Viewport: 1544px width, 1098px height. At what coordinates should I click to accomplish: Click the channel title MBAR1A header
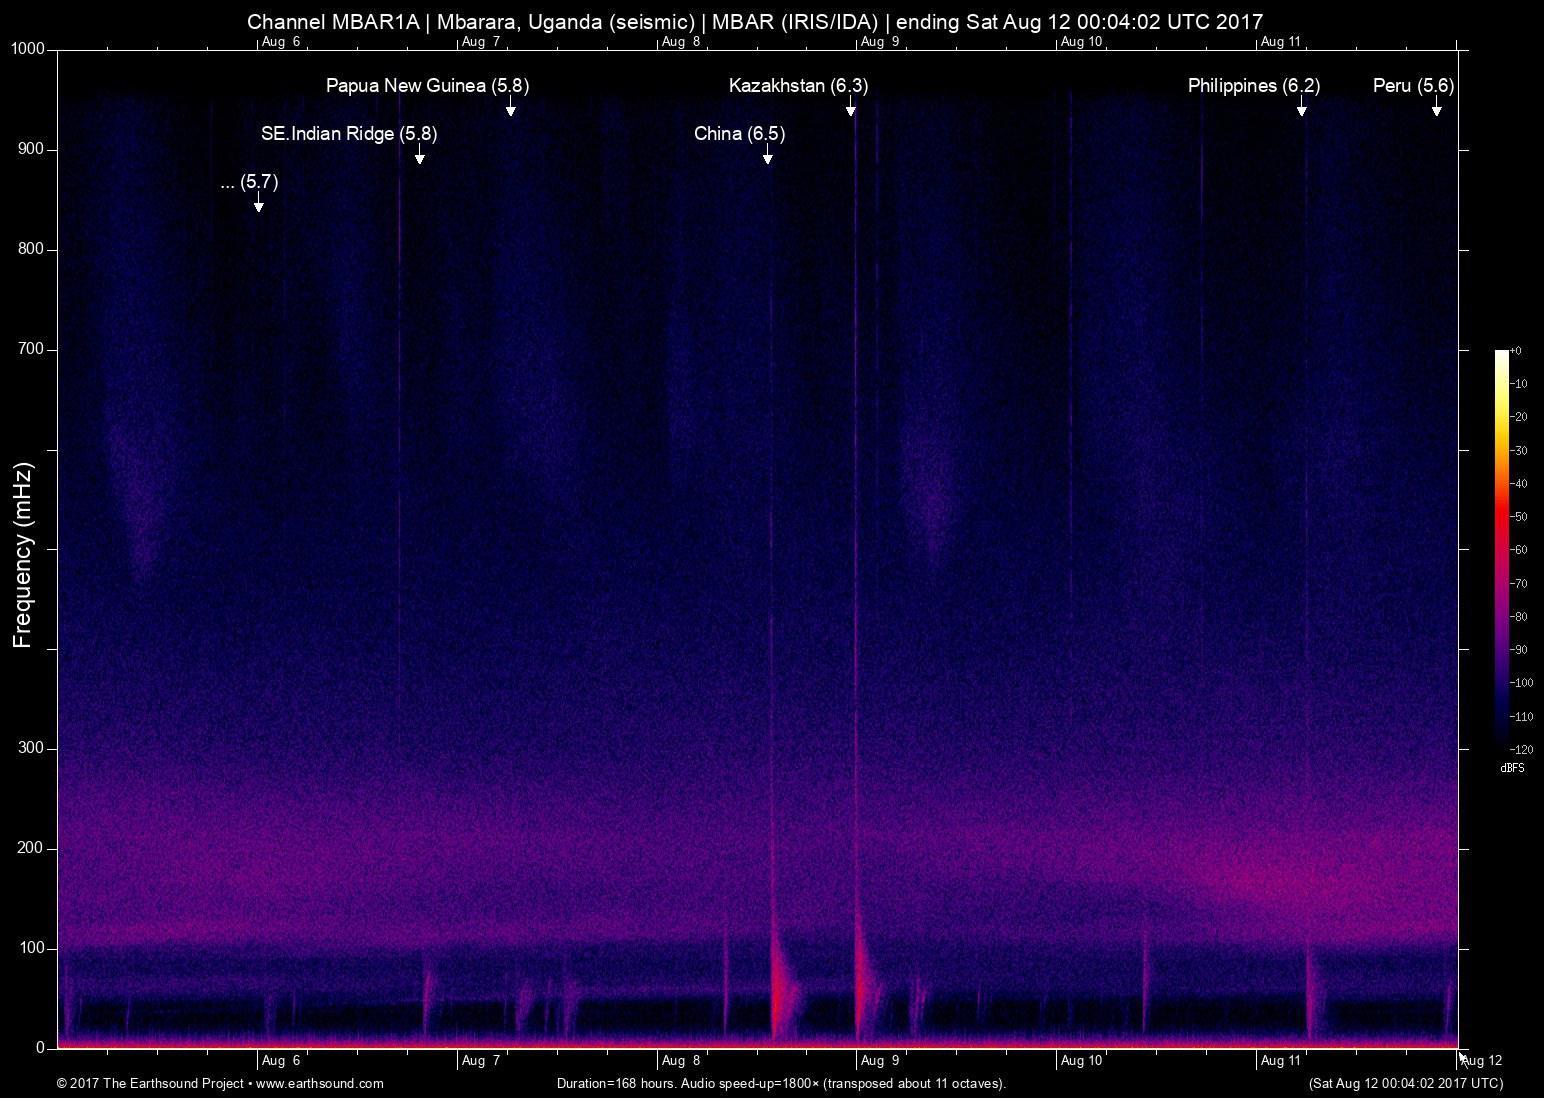tap(755, 21)
